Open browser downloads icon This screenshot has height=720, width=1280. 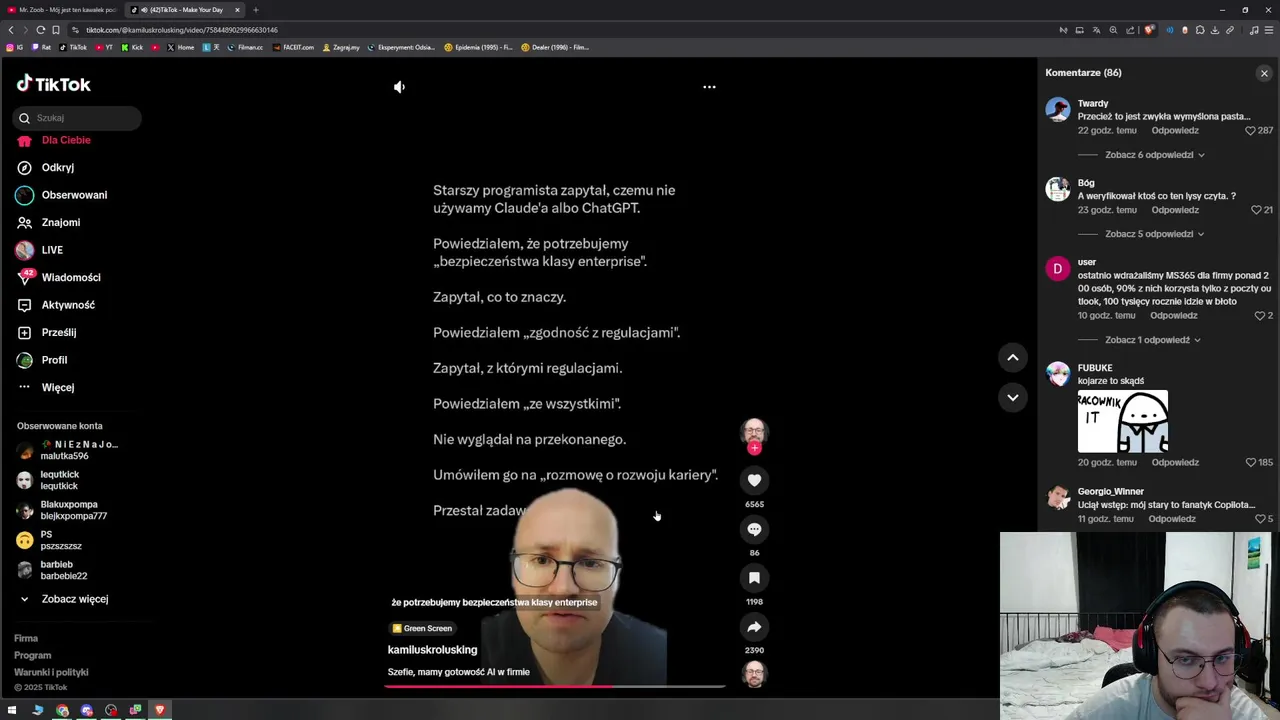[x=1214, y=30]
